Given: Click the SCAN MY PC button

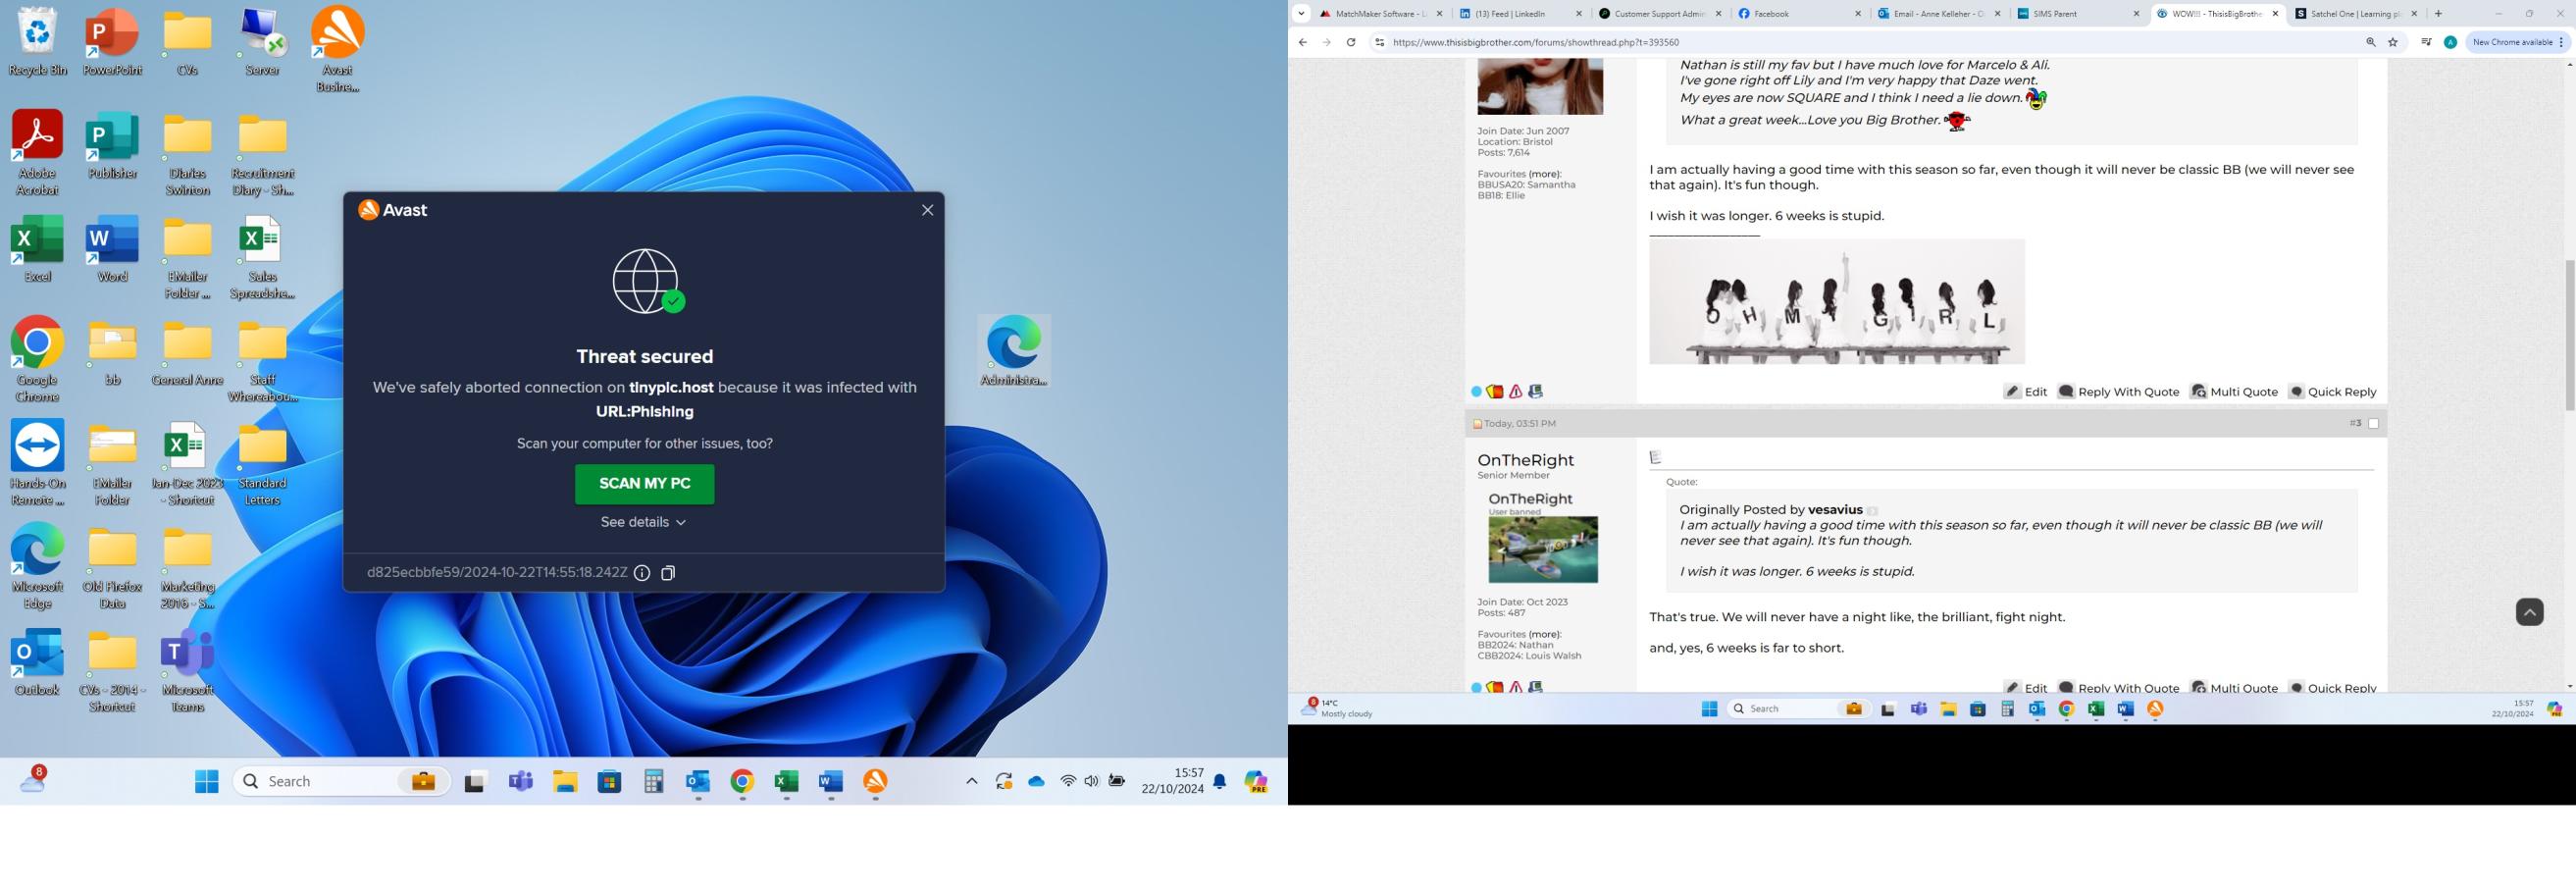Looking at the screenshot, I should tap(644, 484).
